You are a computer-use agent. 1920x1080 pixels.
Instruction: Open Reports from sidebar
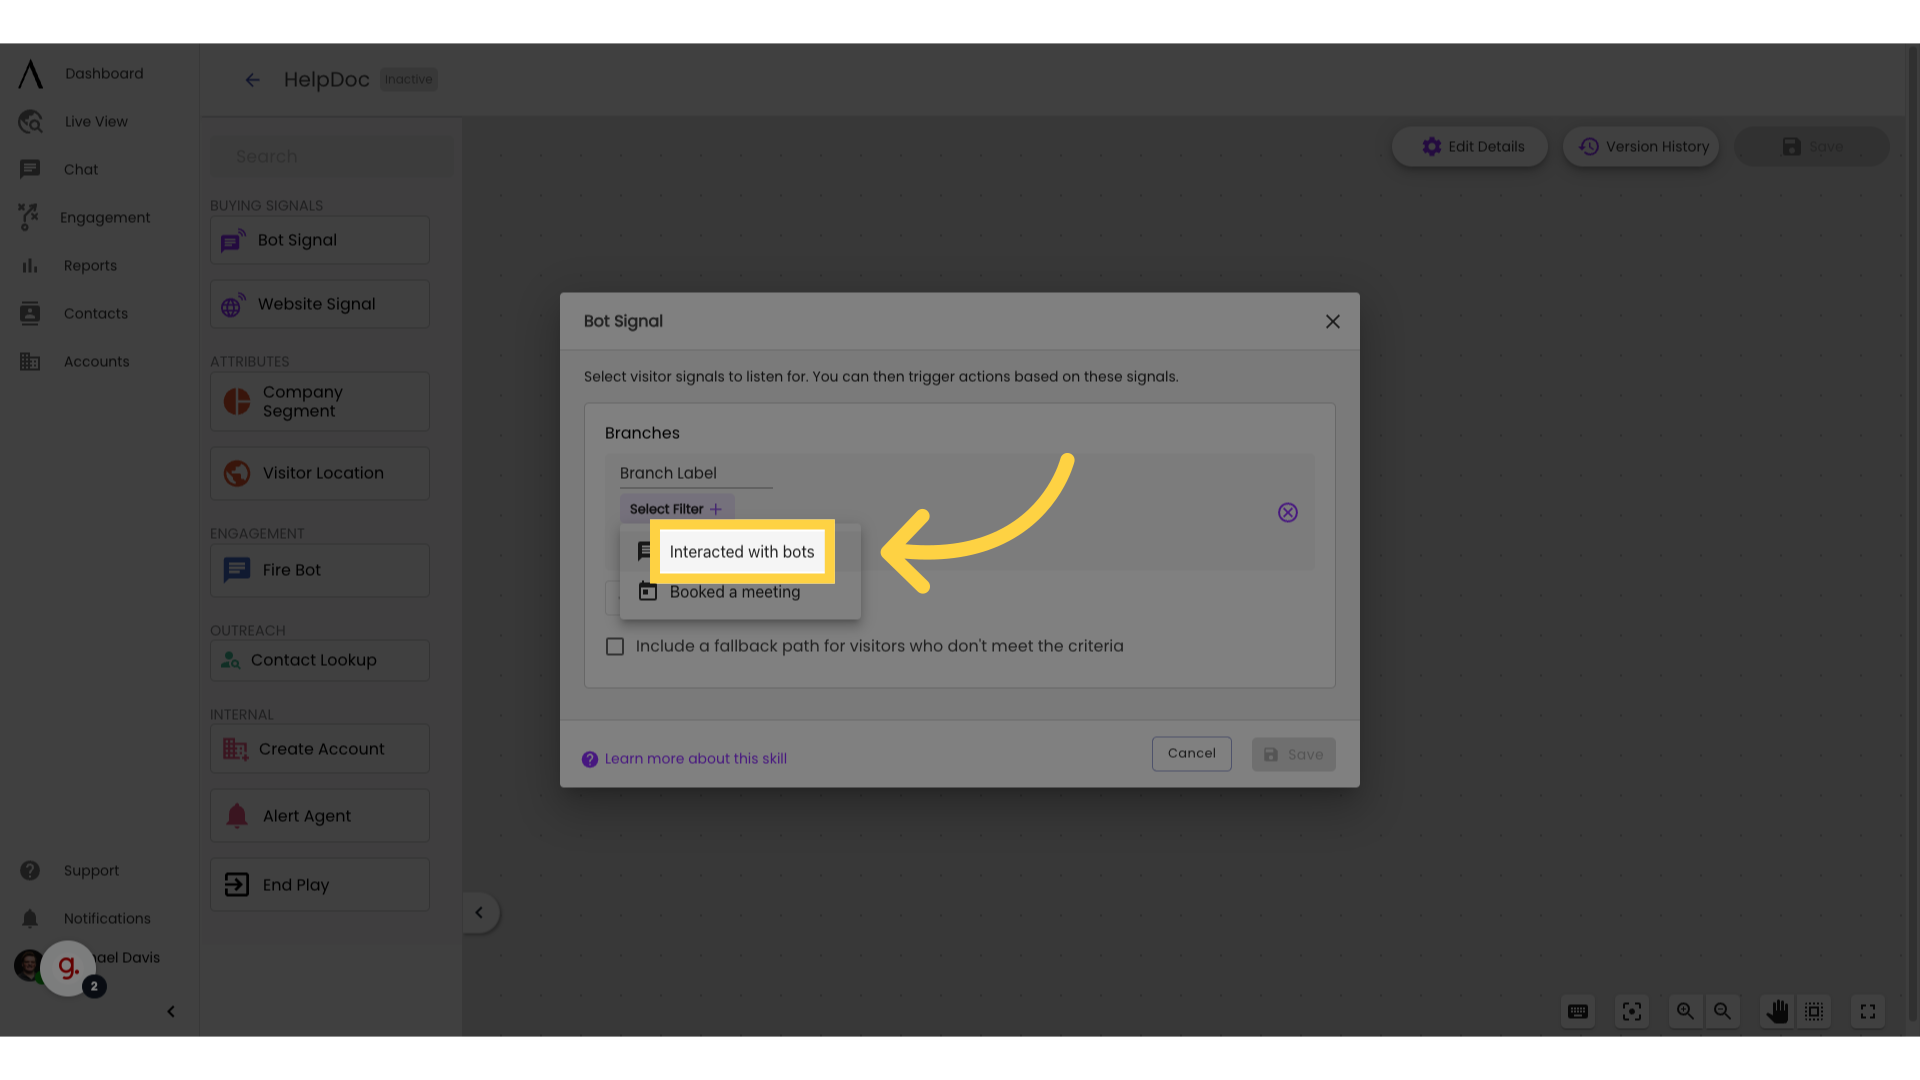90,265
